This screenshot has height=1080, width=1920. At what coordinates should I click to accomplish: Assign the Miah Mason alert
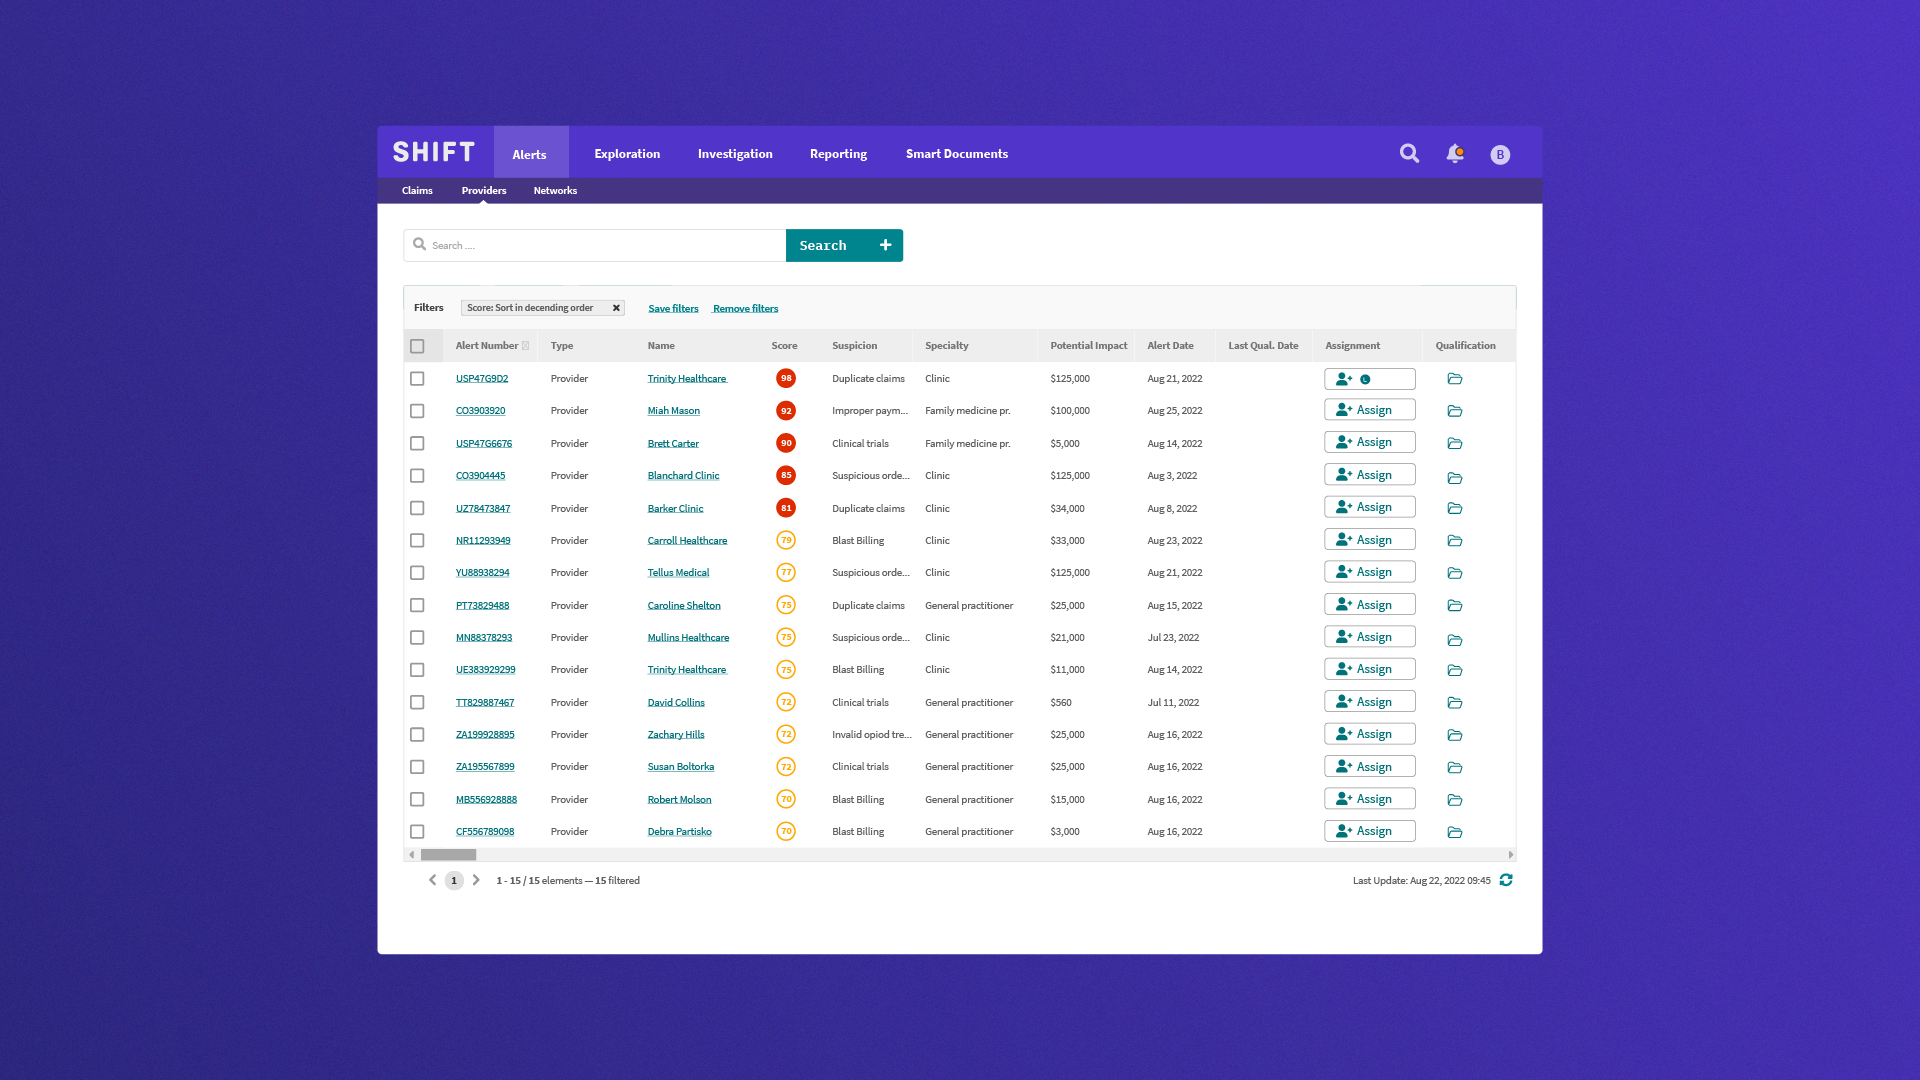point(1369,410)
